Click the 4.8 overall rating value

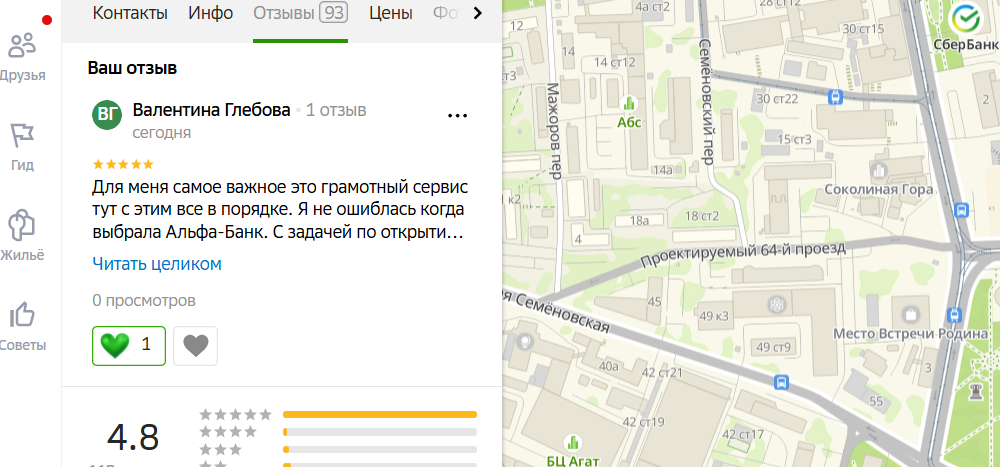133,438
